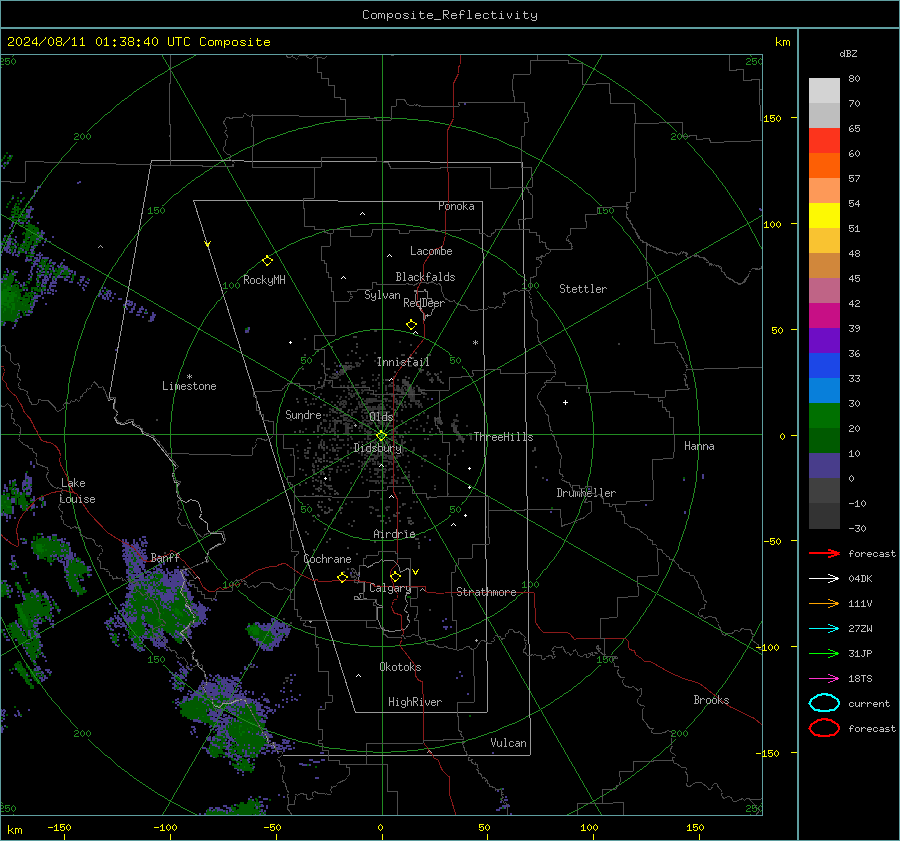The image size is (900, 841).
Task: Click the Brooks map label
Action: coord(711,700)
